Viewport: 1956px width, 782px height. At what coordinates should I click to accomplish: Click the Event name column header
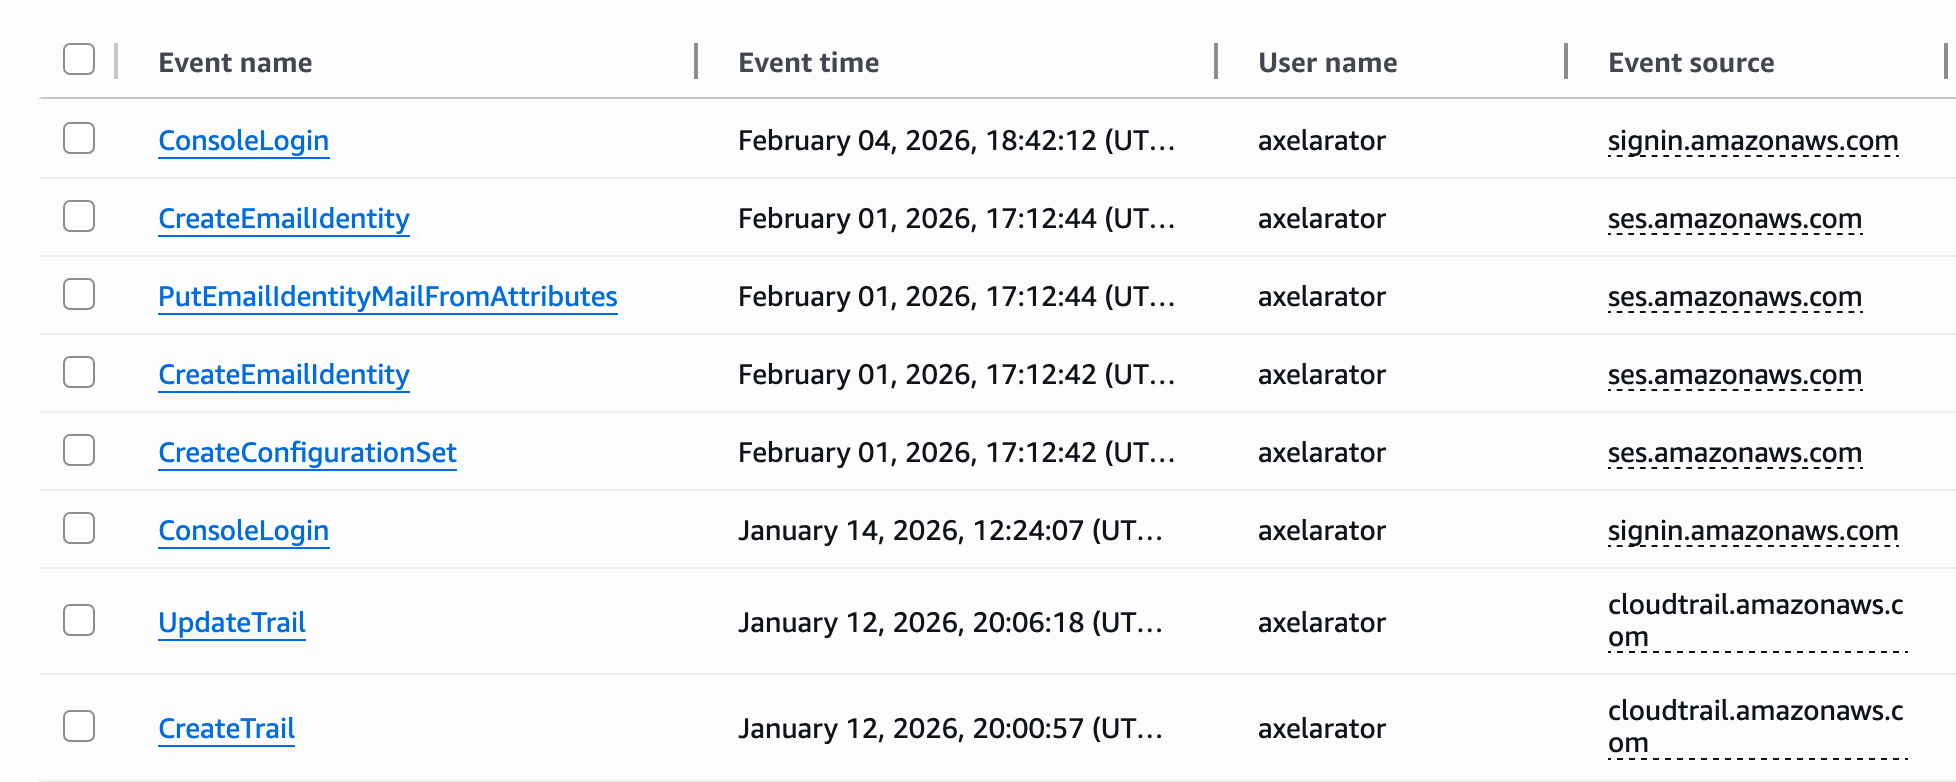tap(235, 63)
